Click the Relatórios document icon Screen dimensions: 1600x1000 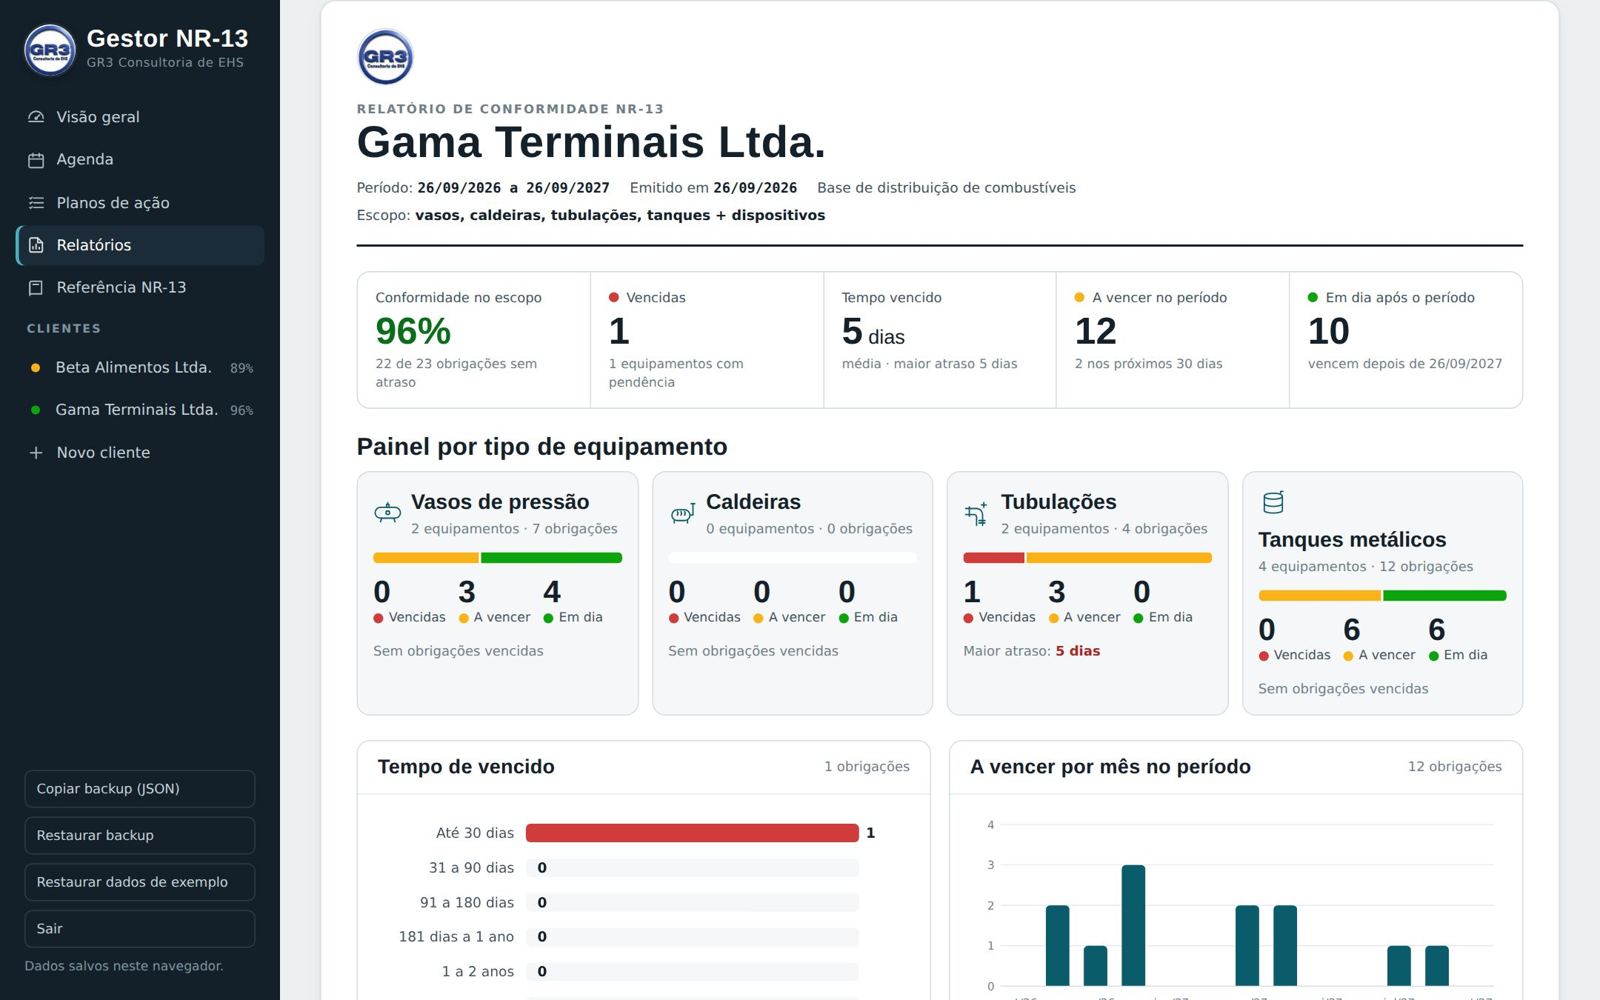36,245
